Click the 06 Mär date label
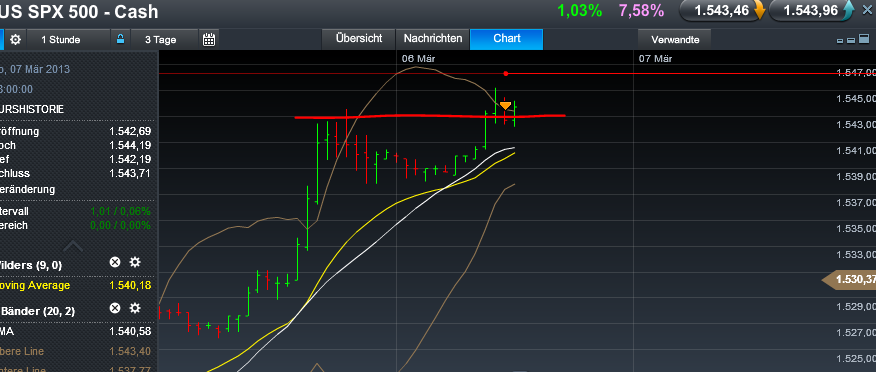Viewport: 876px width, 372px height. click(418, 58)
